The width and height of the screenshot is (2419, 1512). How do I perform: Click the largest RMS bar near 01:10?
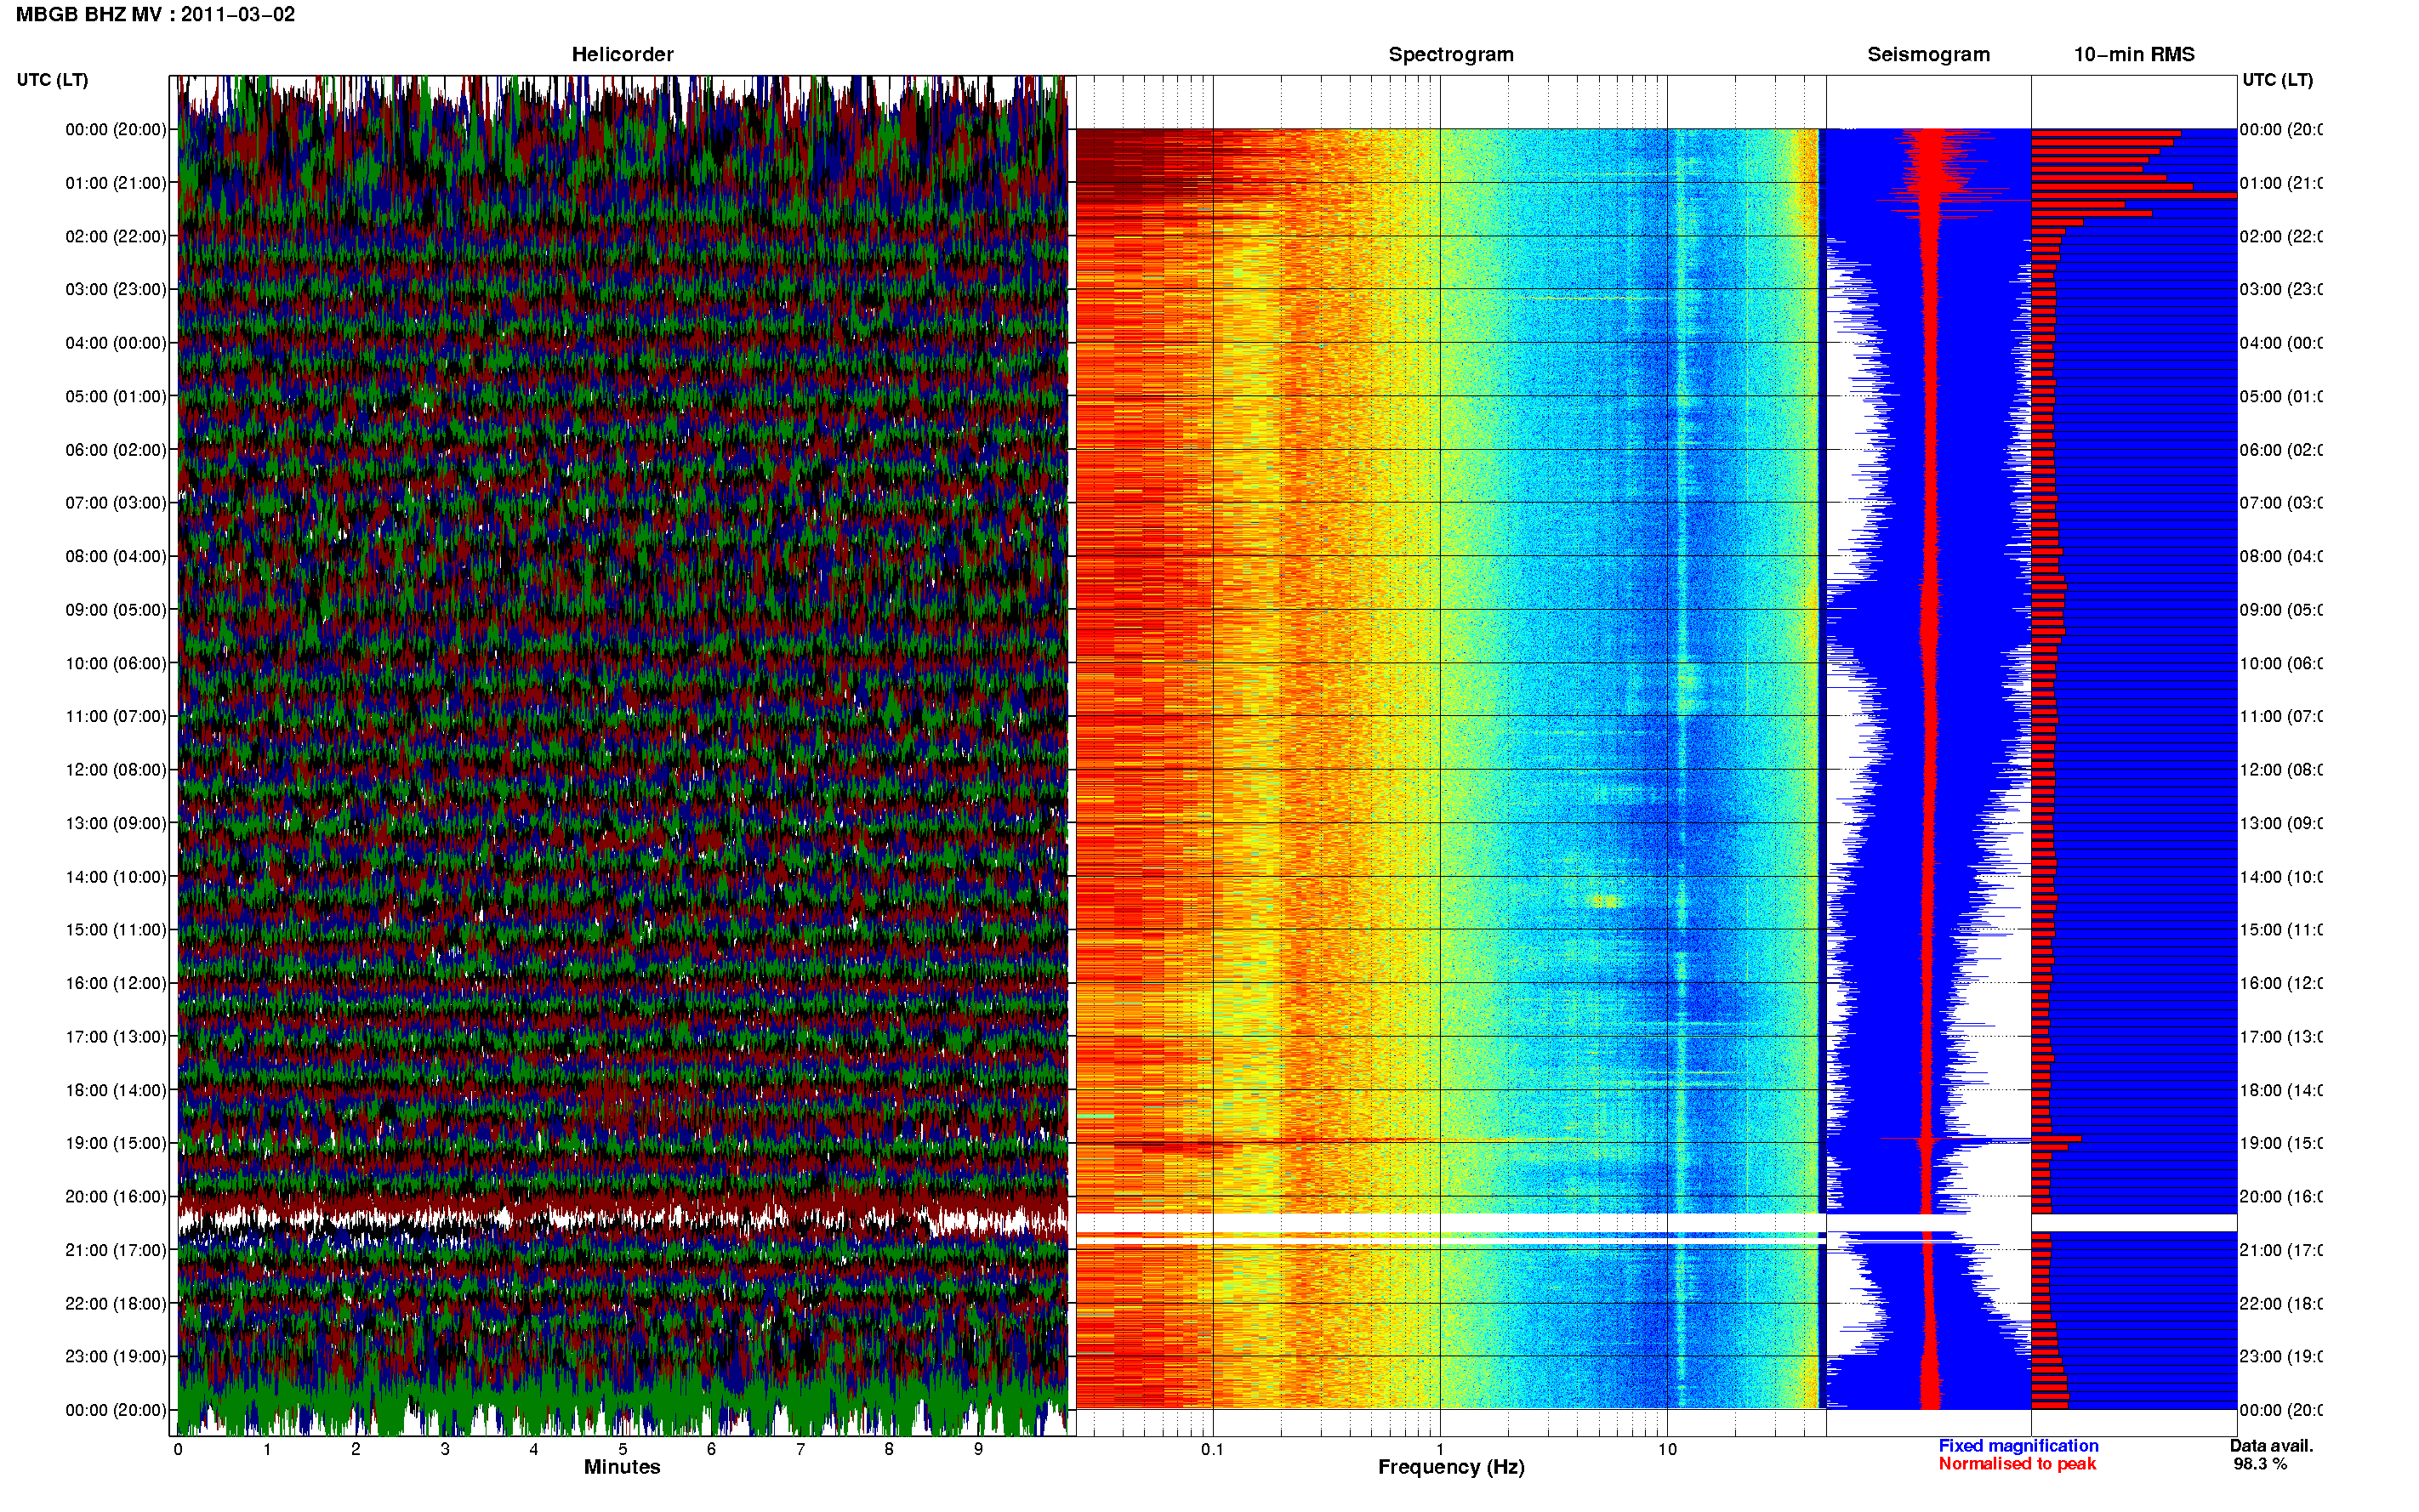click(x=2134, y=195)
